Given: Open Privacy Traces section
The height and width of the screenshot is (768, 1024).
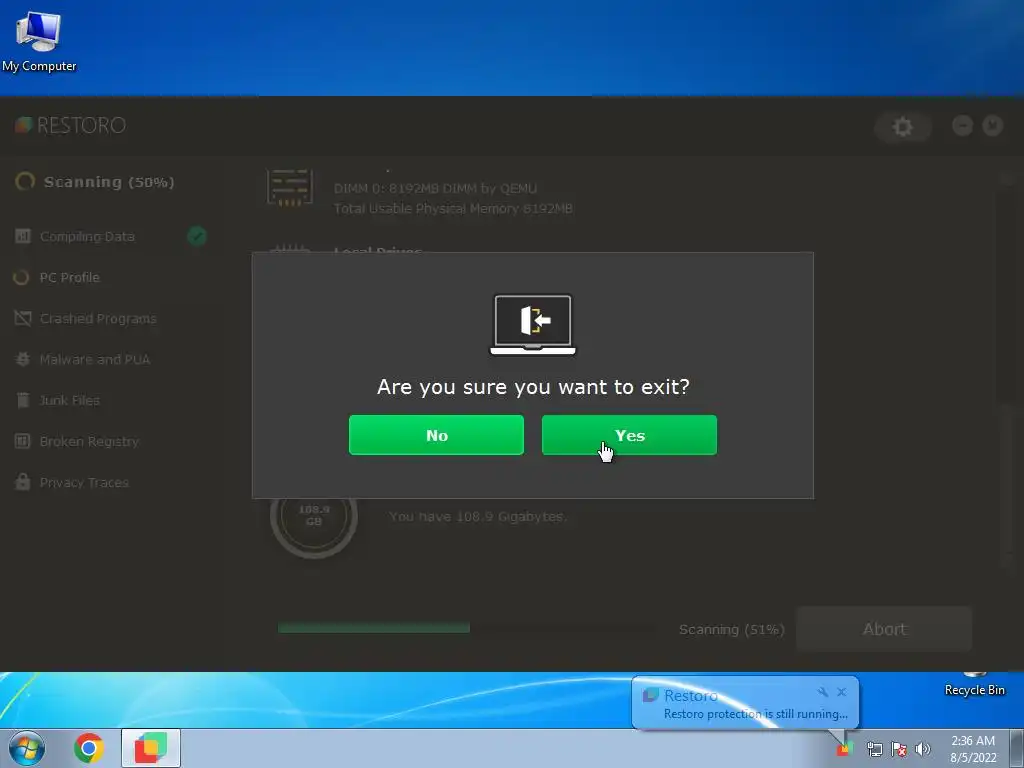Looking at the screenshot, I should click(x=84, y=483).
